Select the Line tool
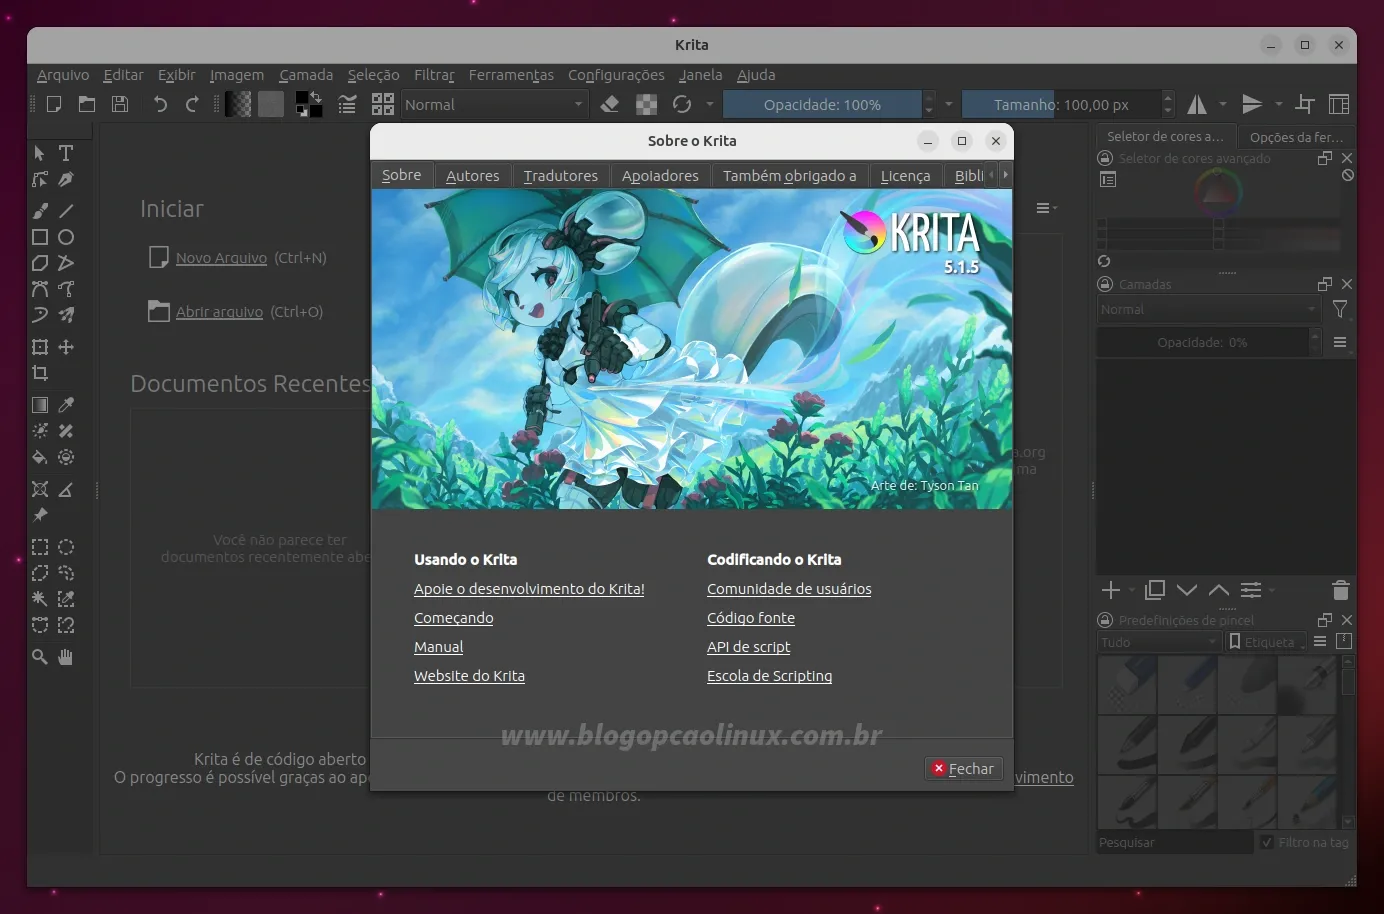This screenshot has height=914, width=1384. [x=66, y=211]
